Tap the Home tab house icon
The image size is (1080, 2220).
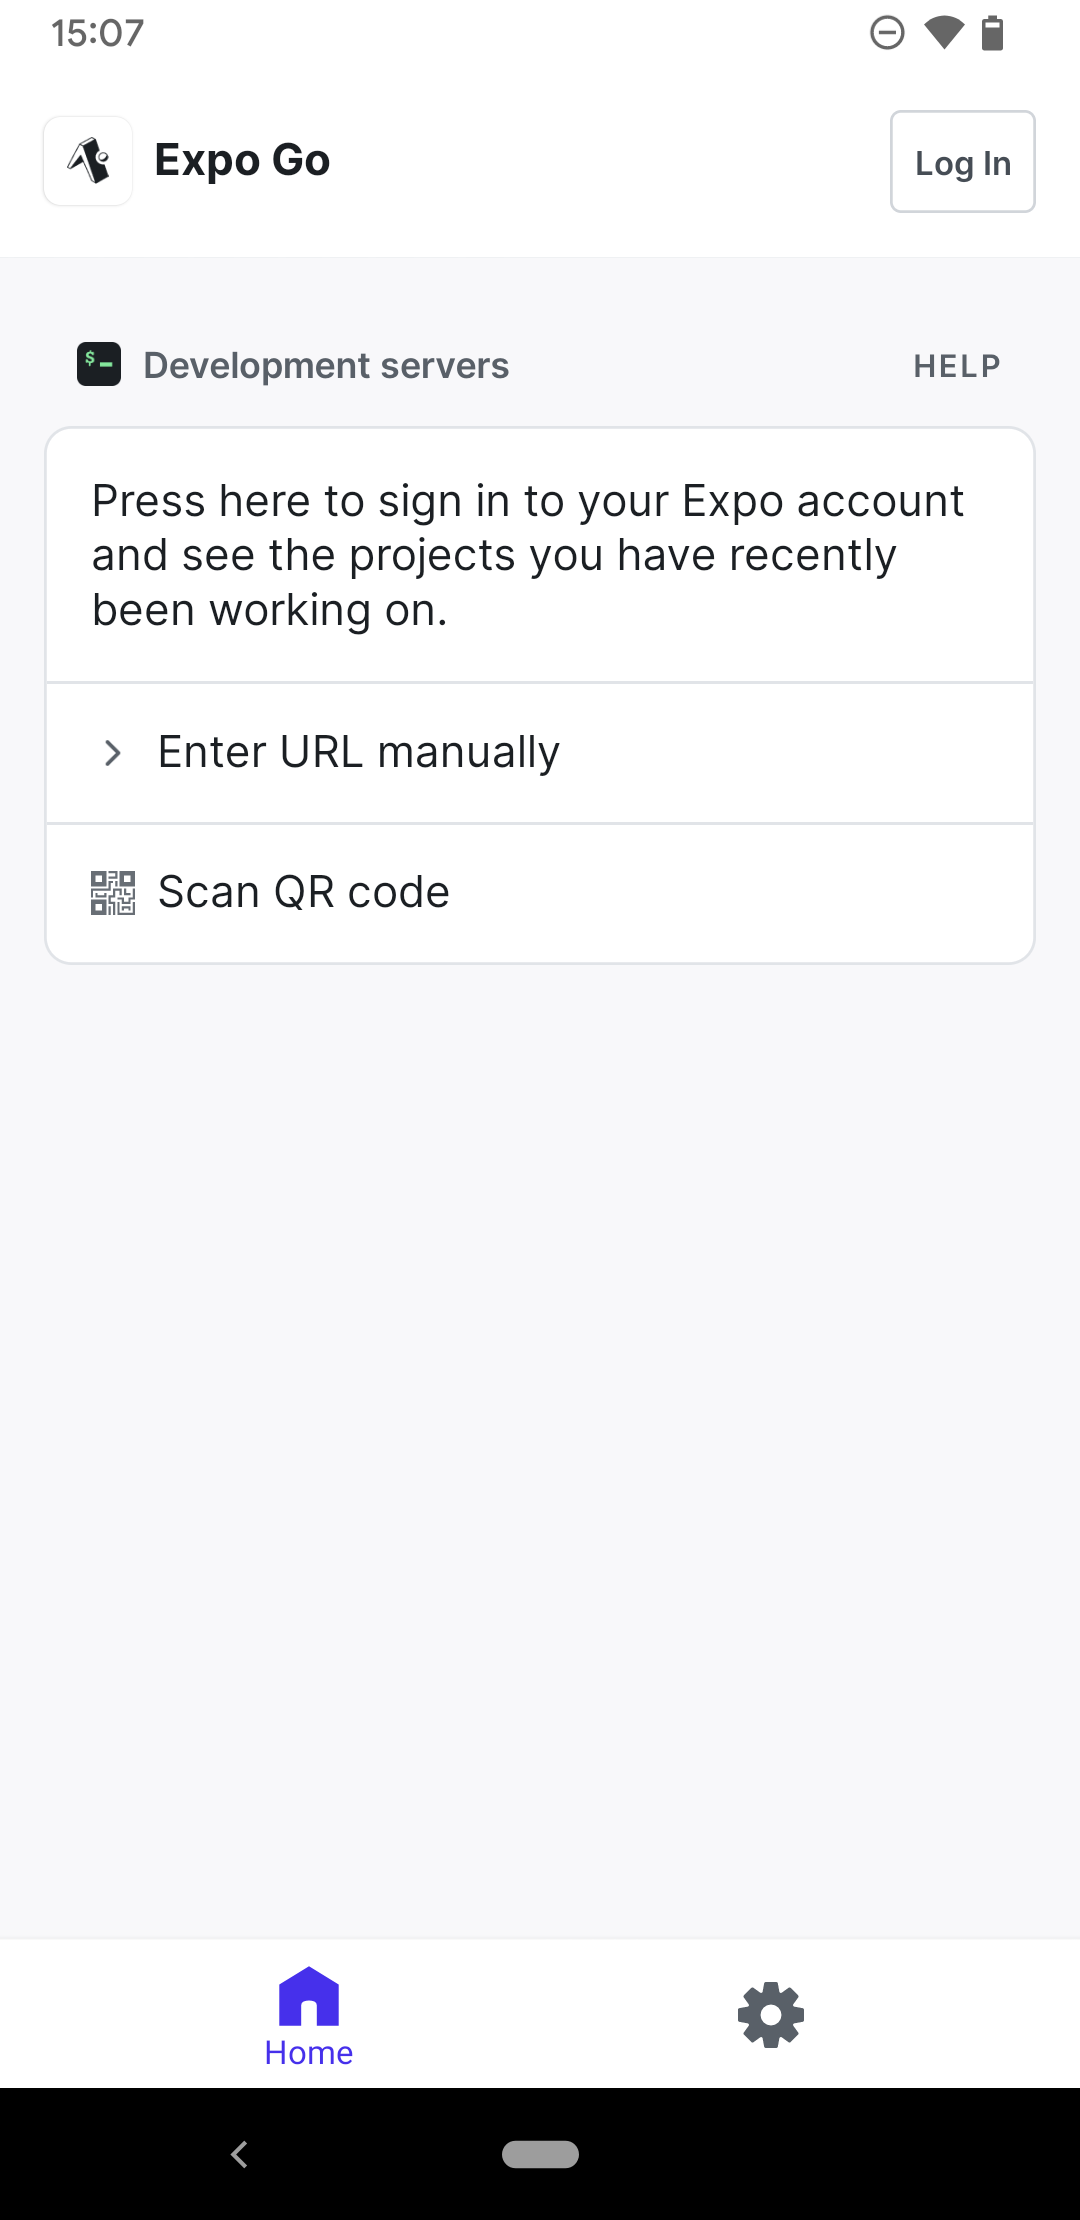click(309, 1996)
